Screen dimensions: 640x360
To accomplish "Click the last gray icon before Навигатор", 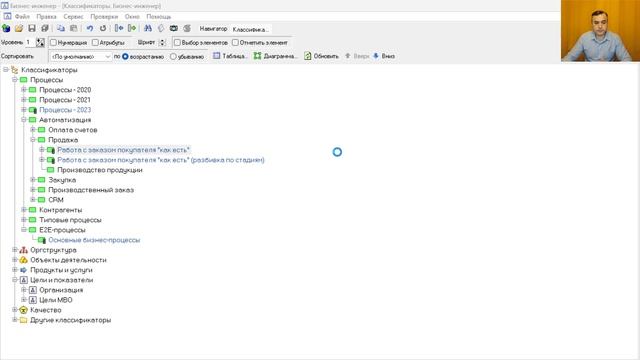I will 187,29.
